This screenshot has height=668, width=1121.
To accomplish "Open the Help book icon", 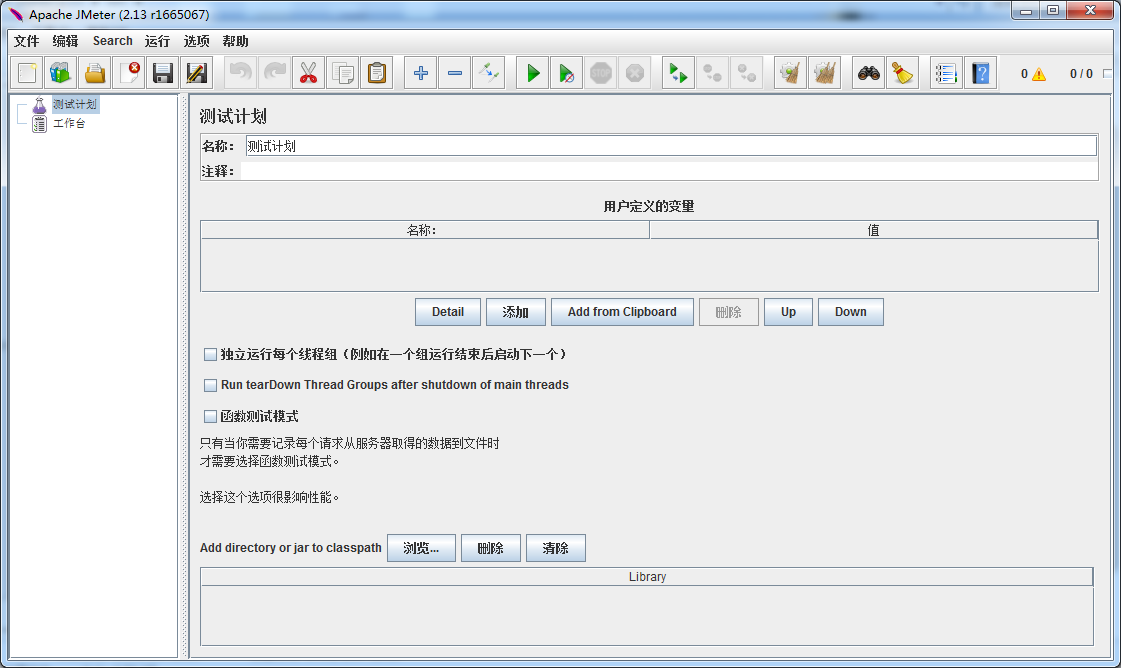I will [981, 73].
